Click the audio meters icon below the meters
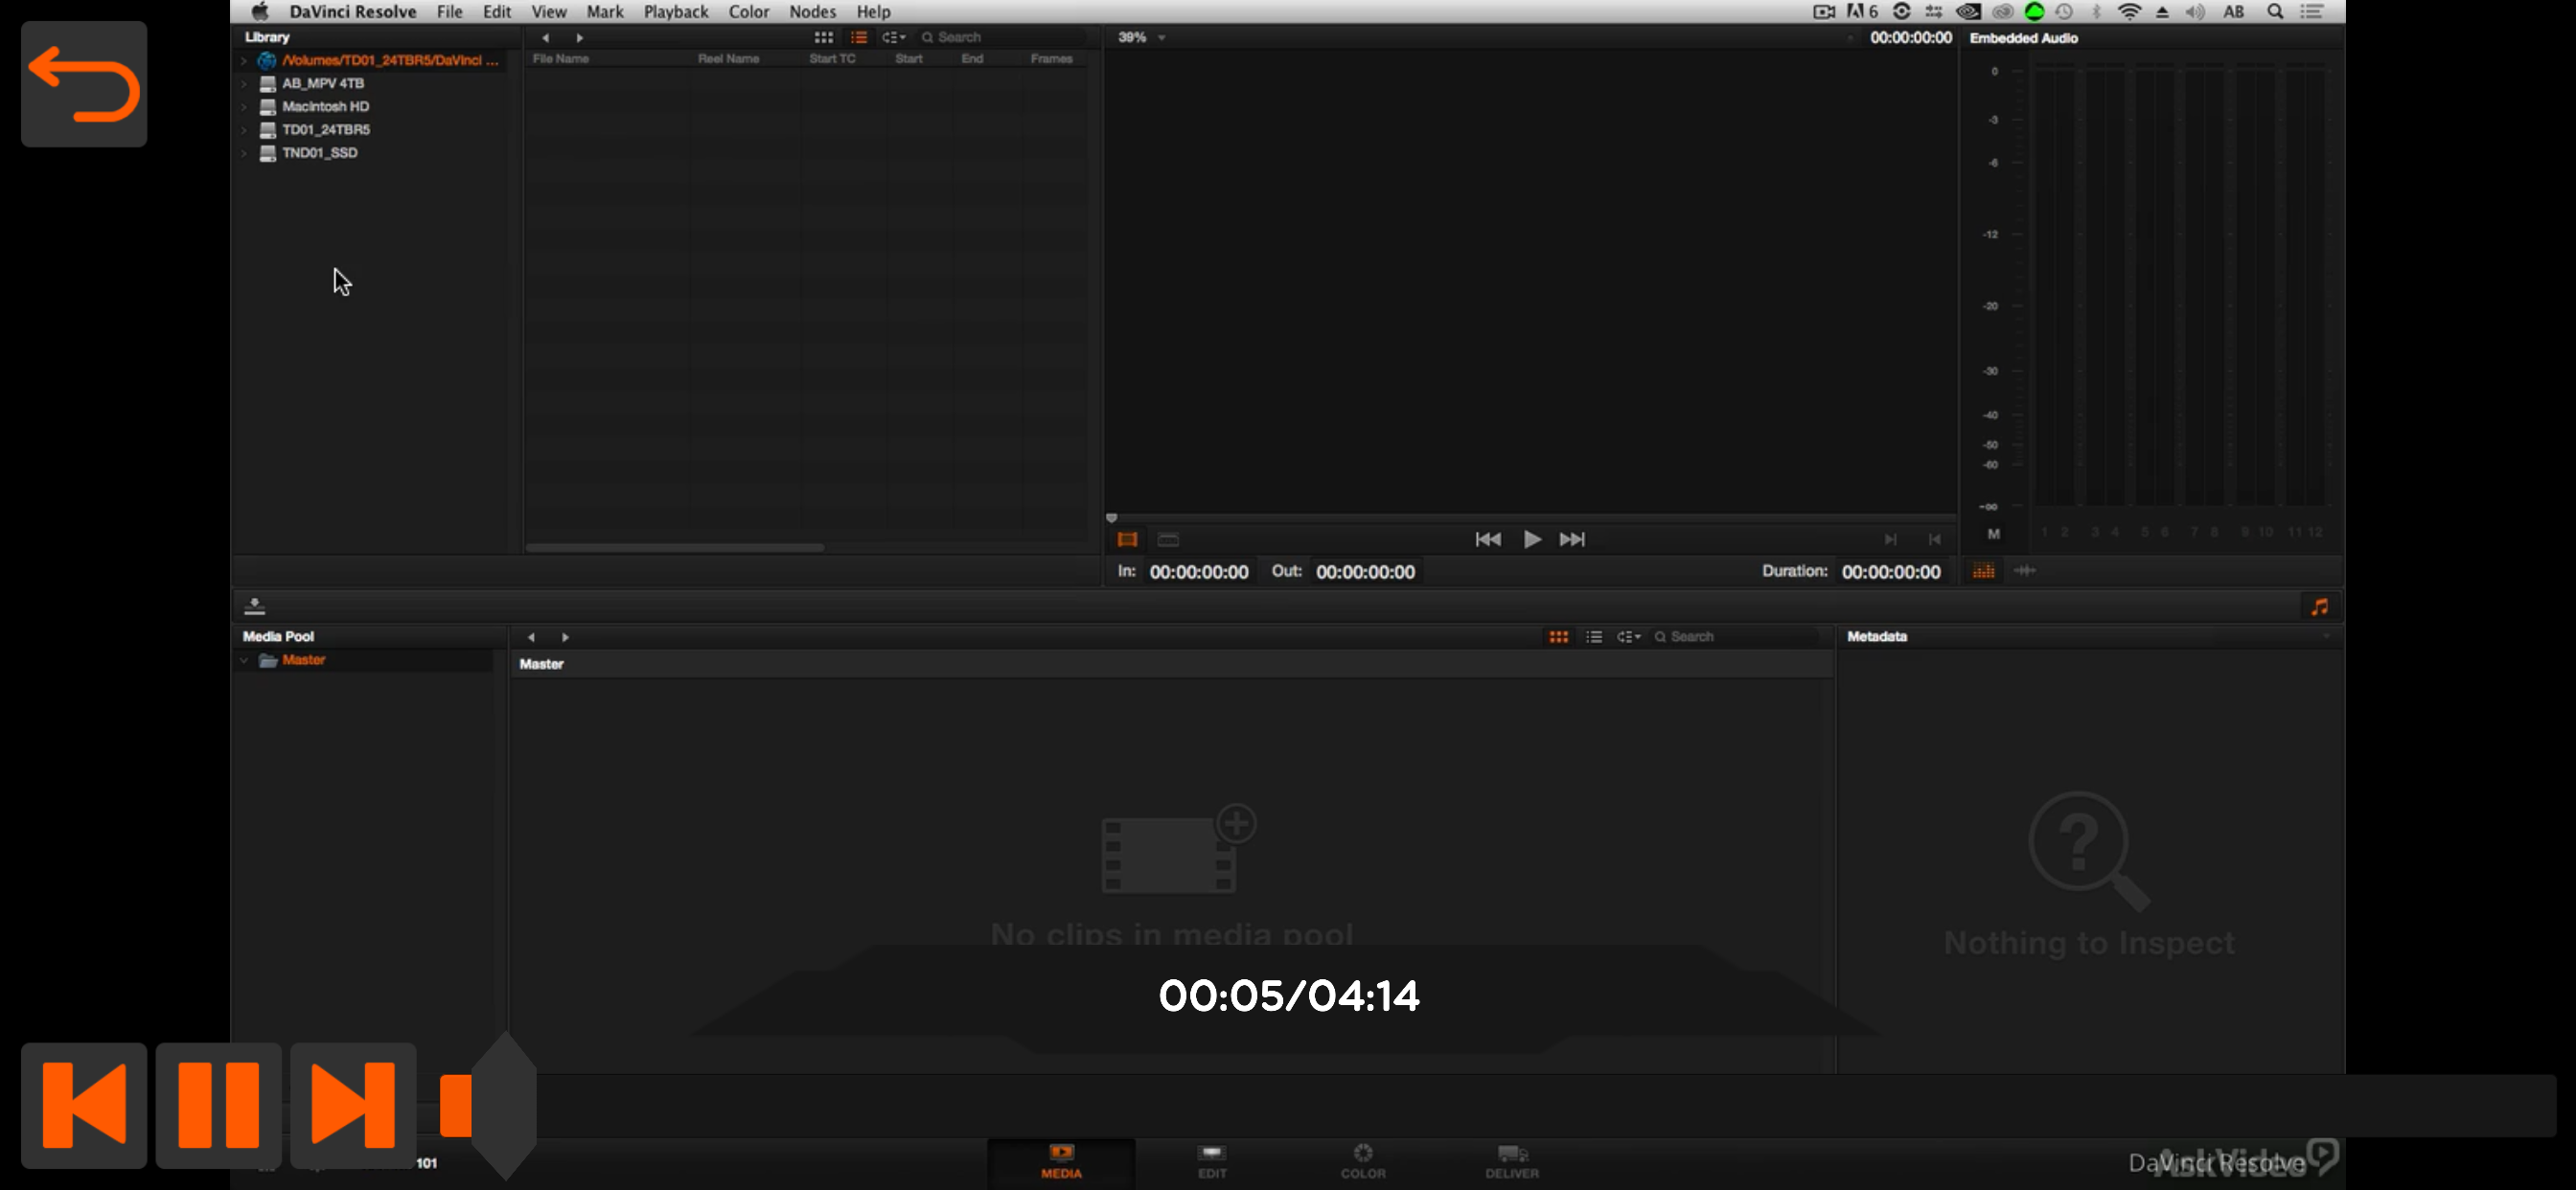The height and width of the screenshot is (1190, 2576). [1983, 571]
